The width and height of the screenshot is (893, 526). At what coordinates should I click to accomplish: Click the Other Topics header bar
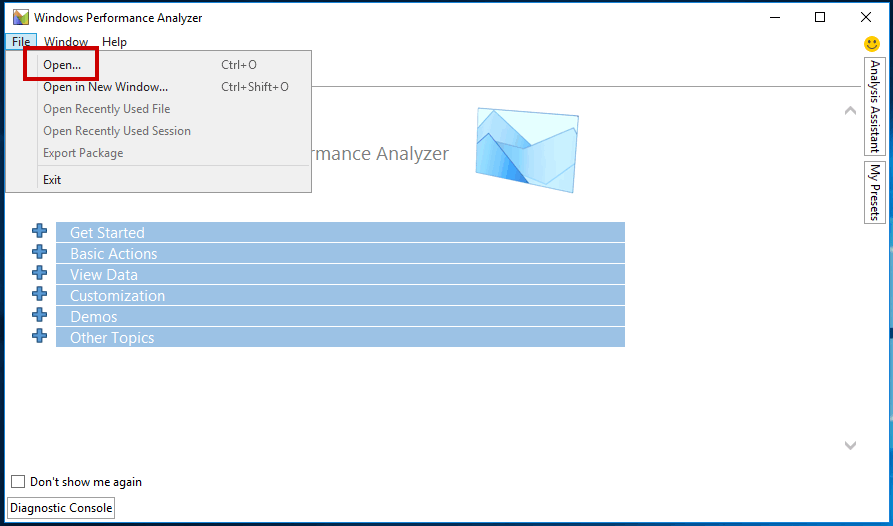pyautogui.click(x=340, y=337)
